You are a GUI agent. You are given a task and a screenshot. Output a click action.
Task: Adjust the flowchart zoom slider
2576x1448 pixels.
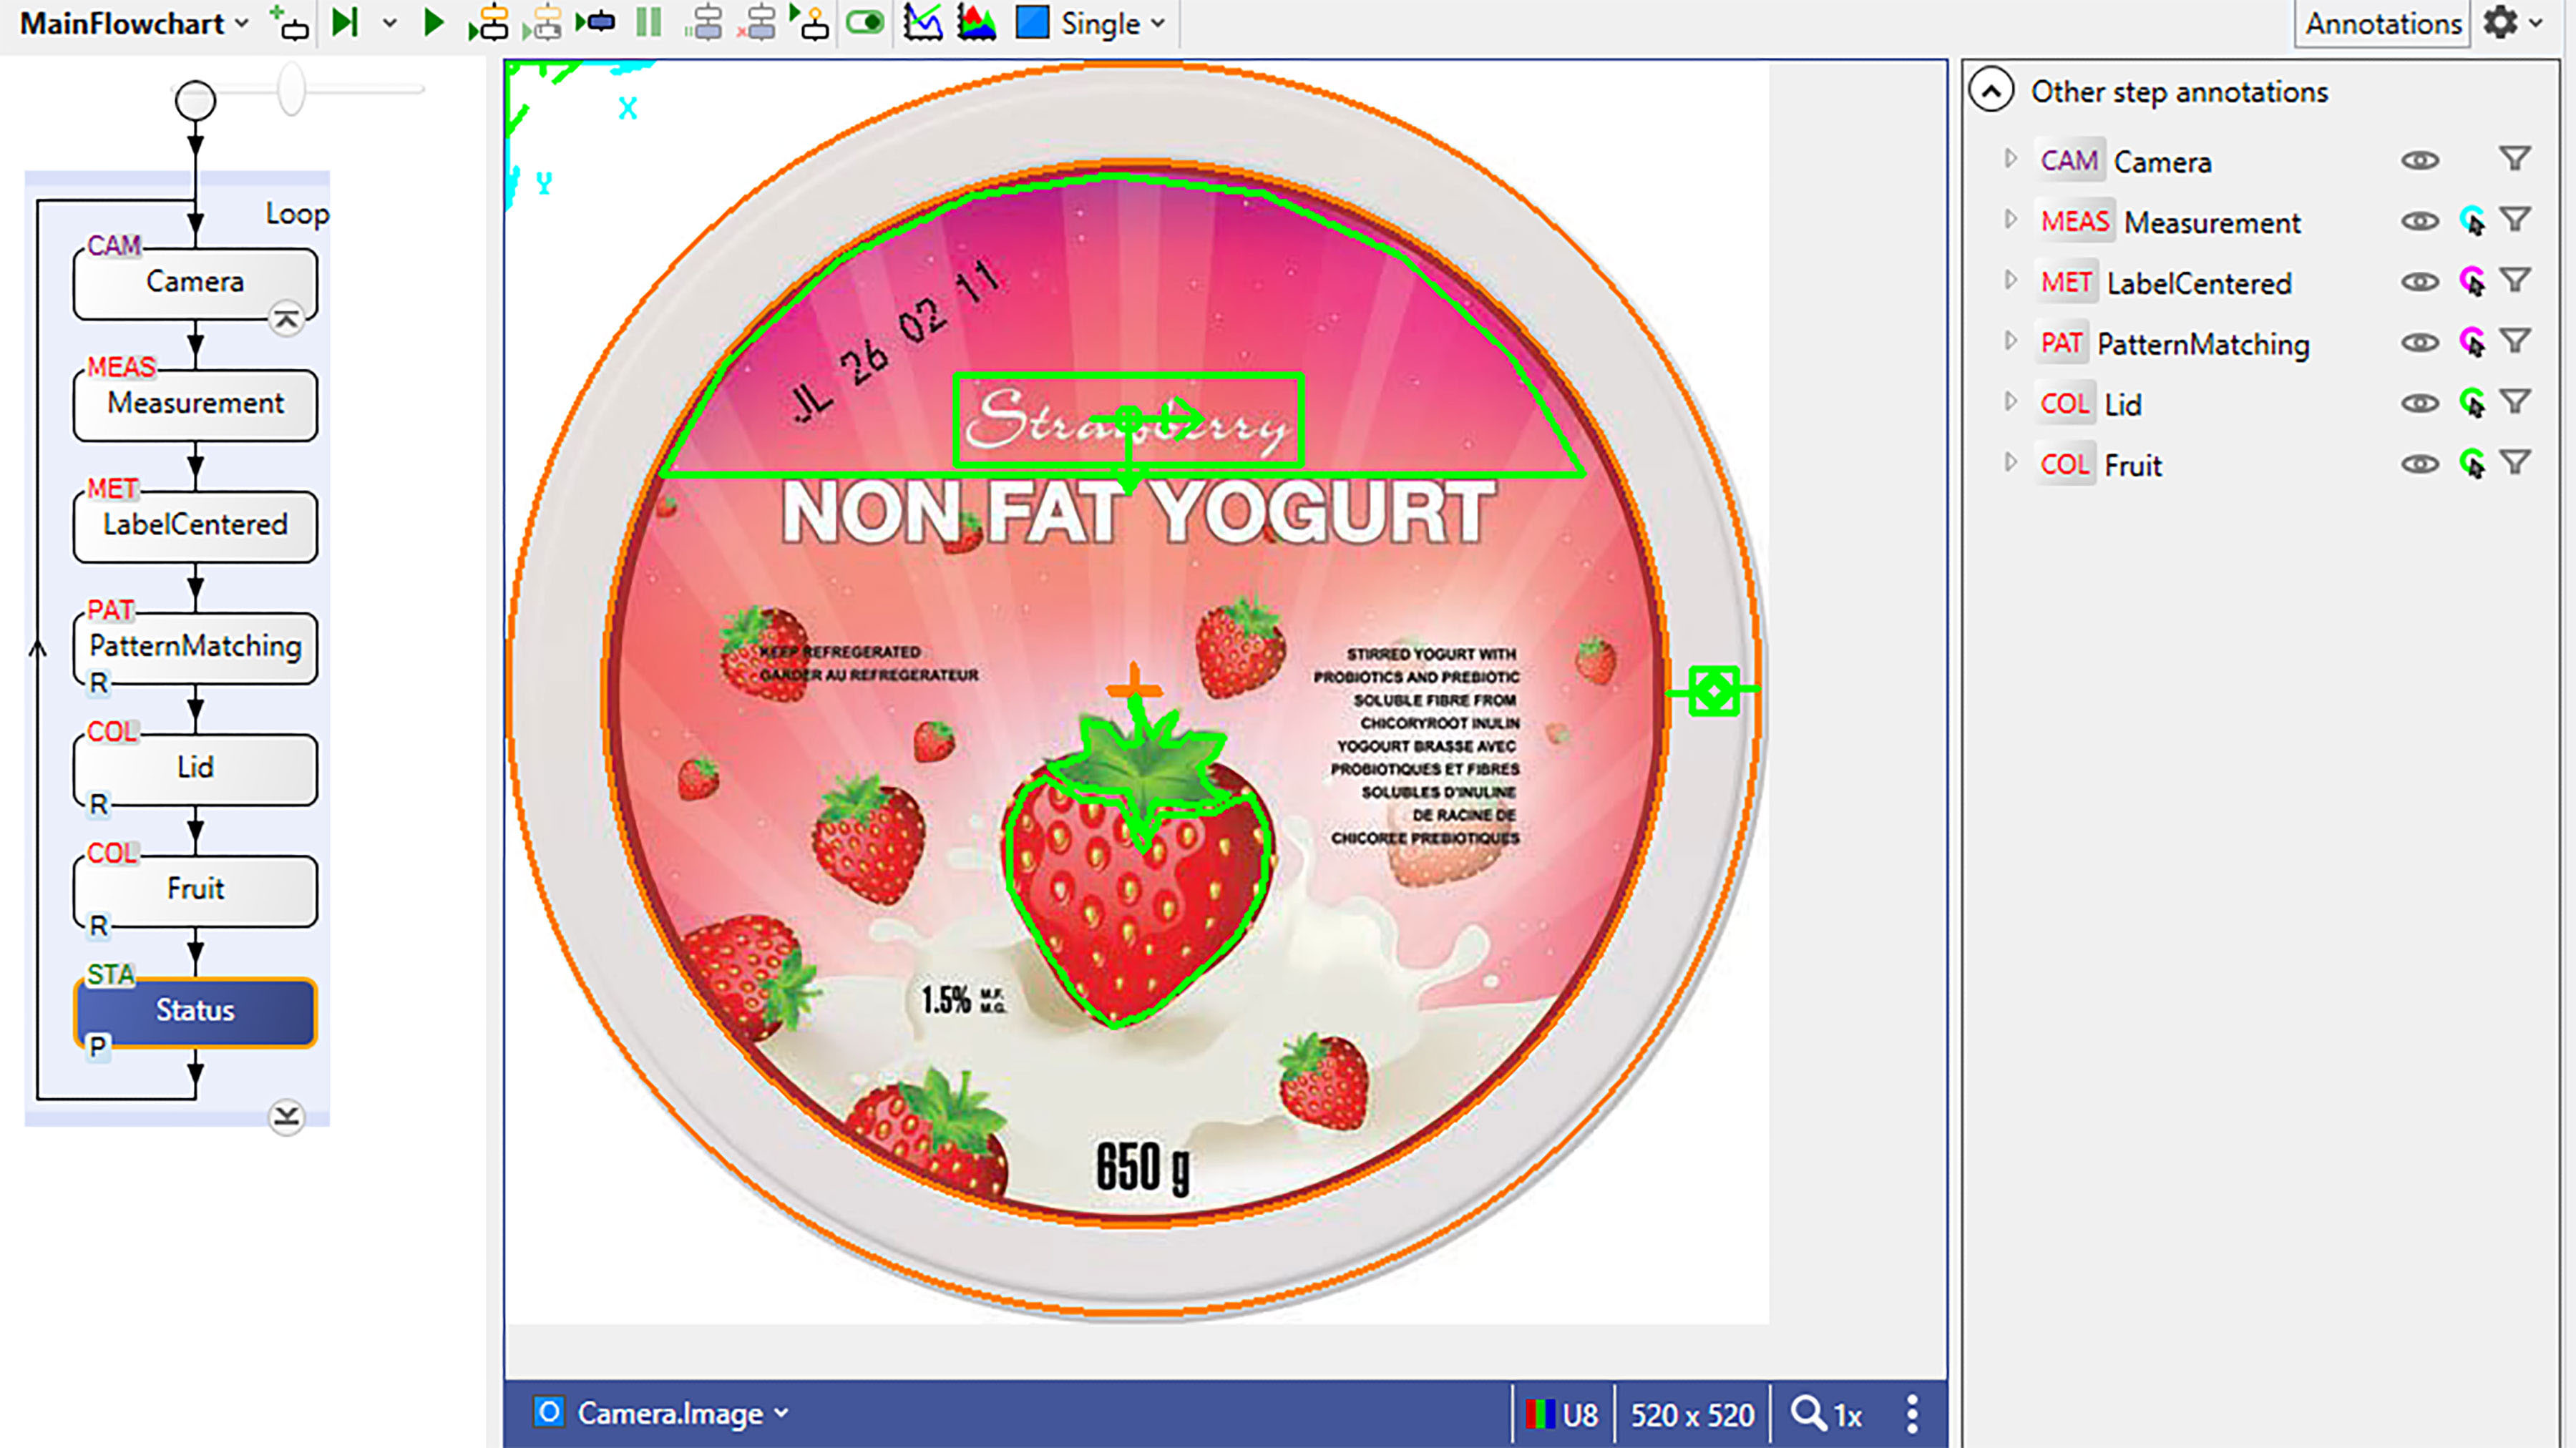pos(292,90)
